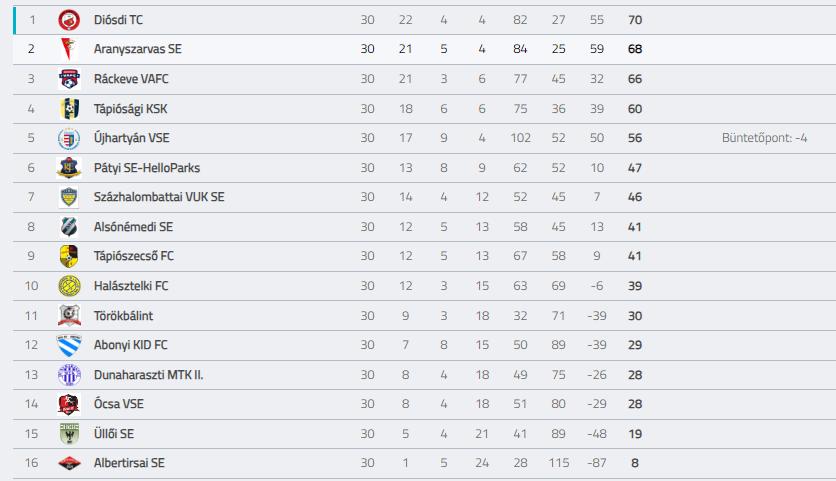The width and height of the screenshot is (836, 481).
Task: Select the Üllői SE team name
Action: 114,434
